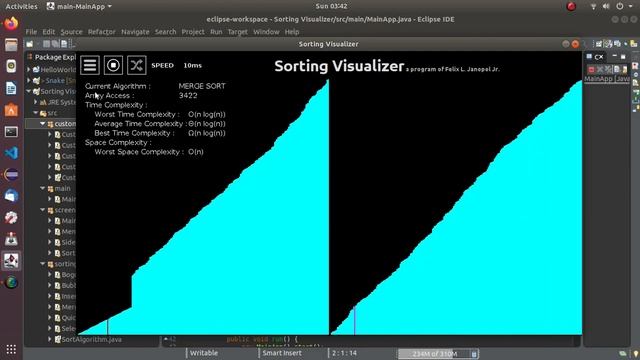Viewport: 640px width, 360px height.
Task: Minimize the Eclipse Console view
Action: click(x=615, y=56)
